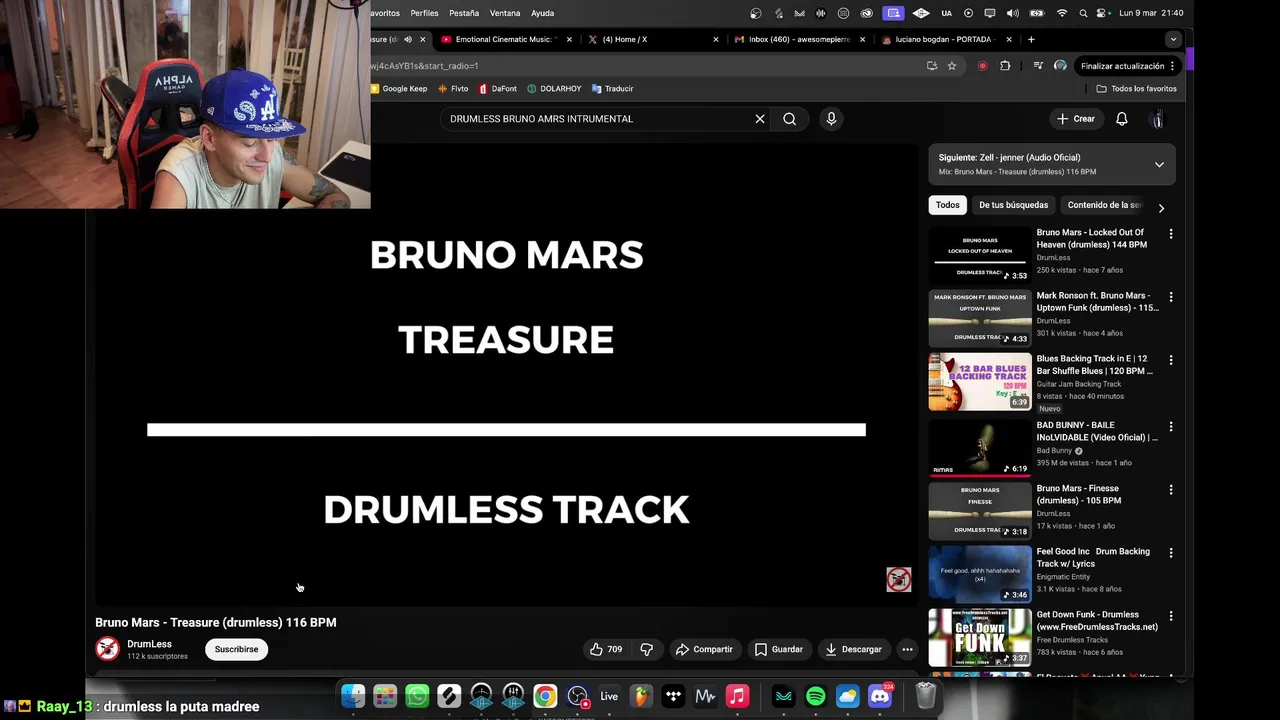Open the Ventana menu
Image resolution: width=1280 pixels, height=720 pixels.
[x=505, y=13]
